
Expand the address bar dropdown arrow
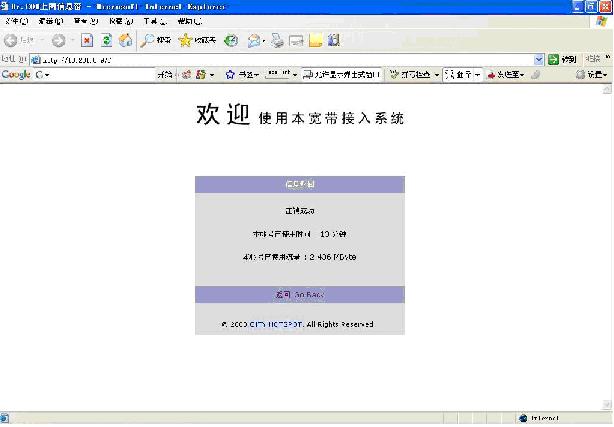point(540,59)
